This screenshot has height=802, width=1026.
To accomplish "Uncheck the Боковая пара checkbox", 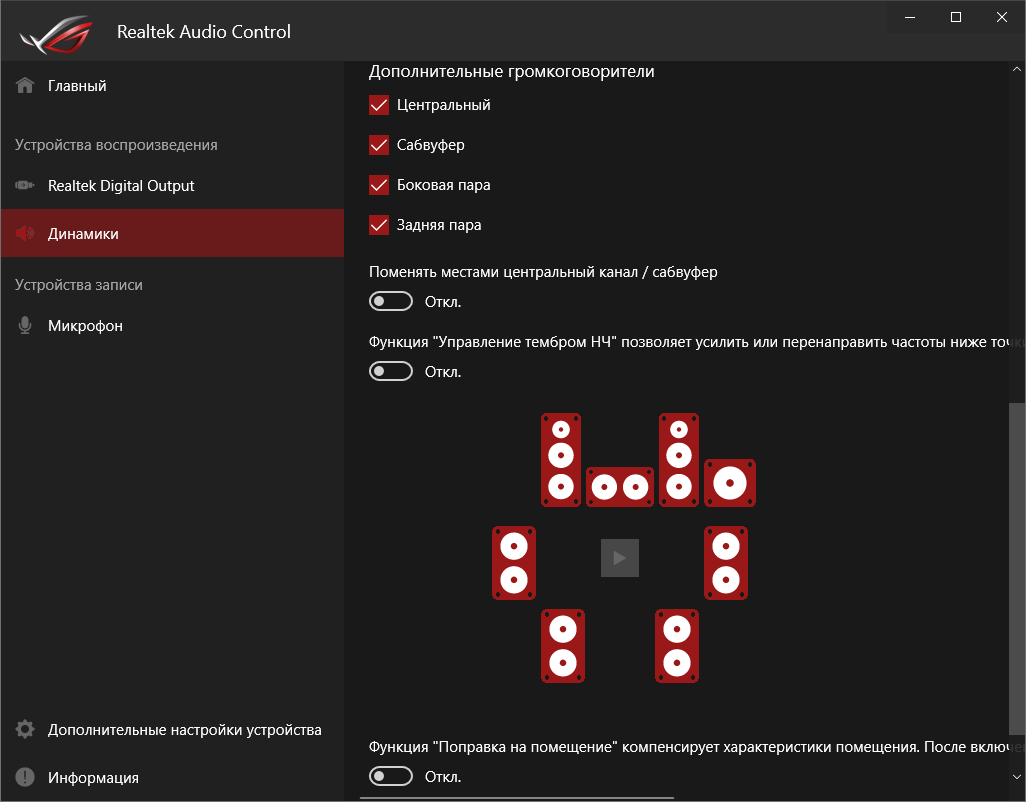I will coord(379,185).
